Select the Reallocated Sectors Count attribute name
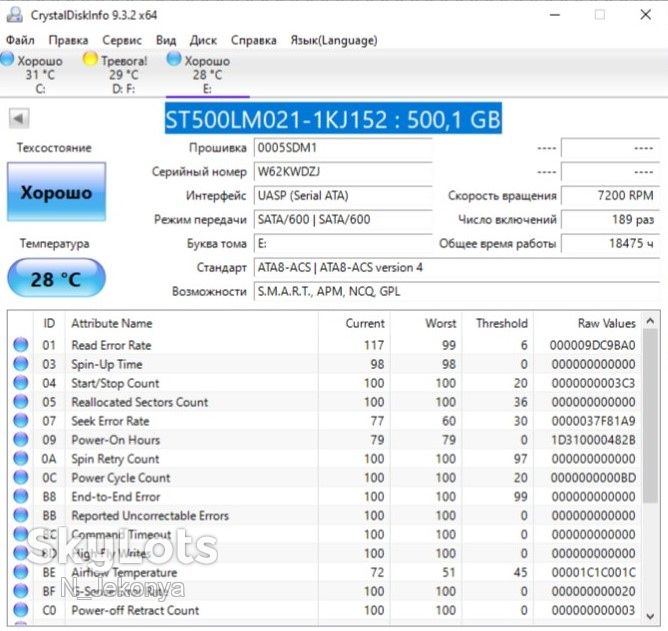 pos(140,402)
